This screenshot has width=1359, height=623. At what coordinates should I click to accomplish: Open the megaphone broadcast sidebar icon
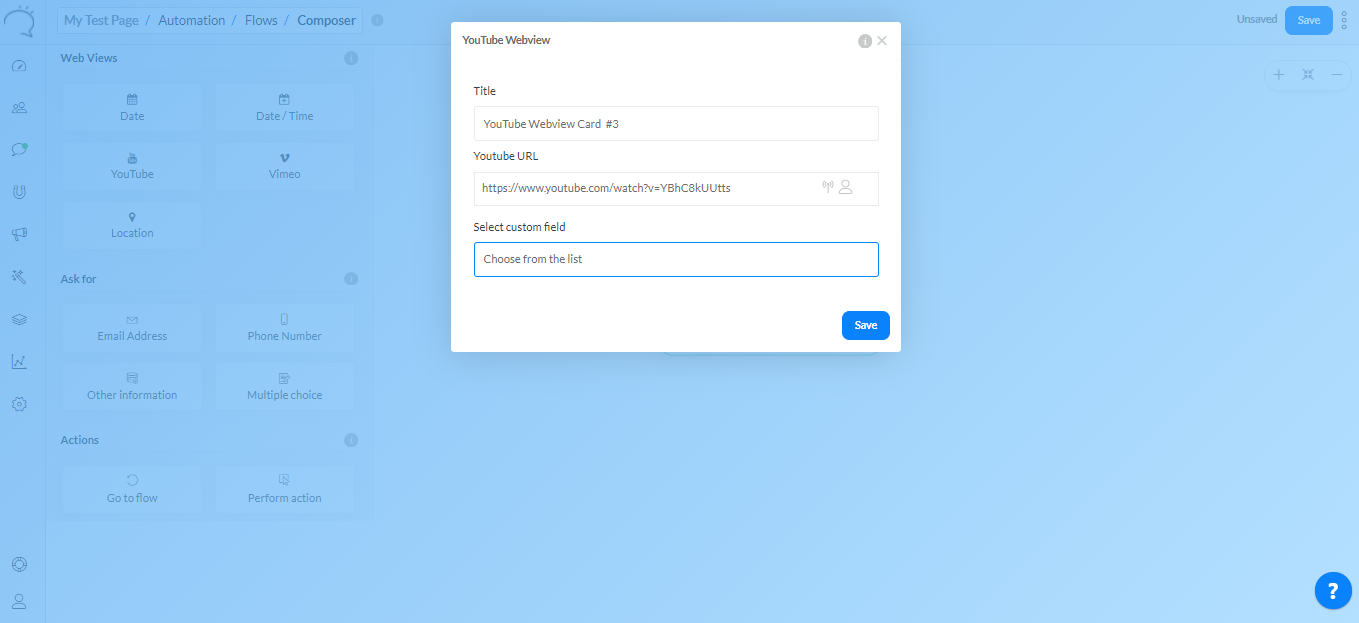19,234
